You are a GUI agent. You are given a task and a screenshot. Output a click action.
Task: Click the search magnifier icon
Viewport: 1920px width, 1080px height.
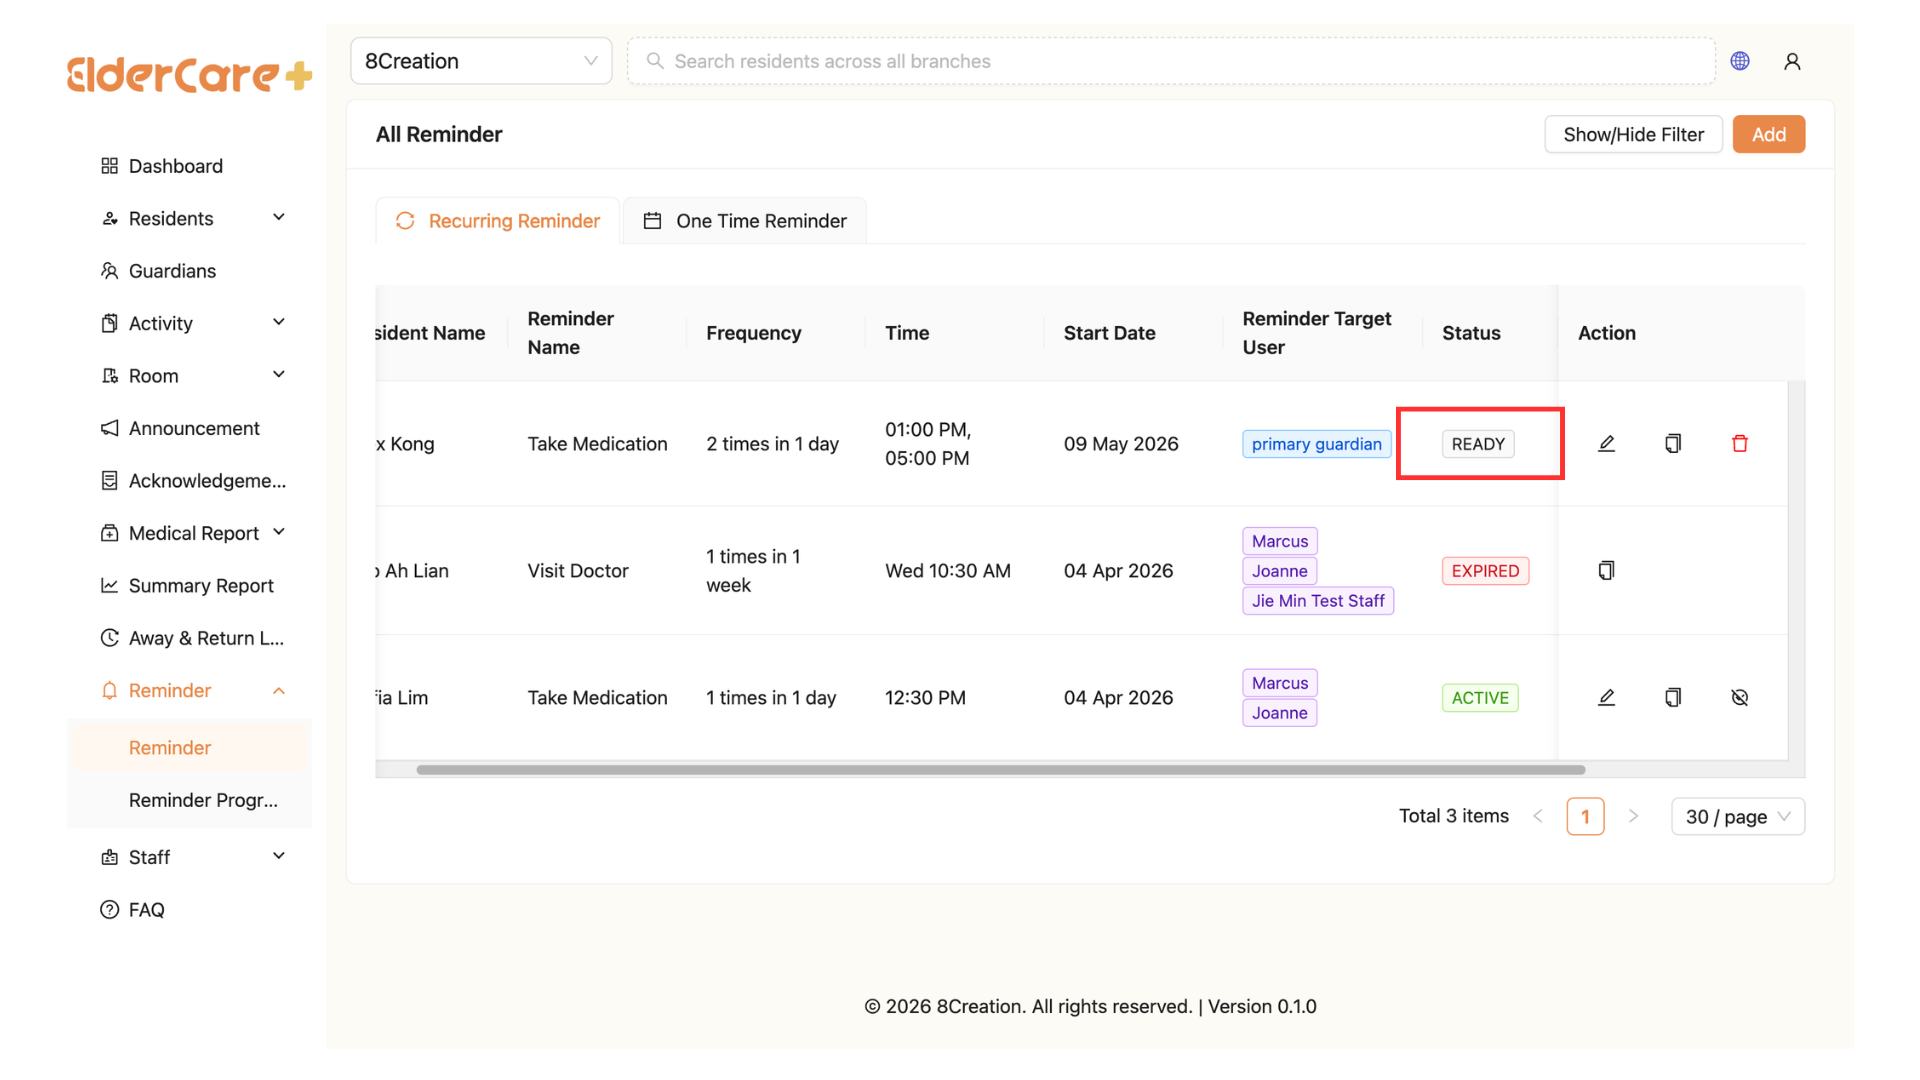tap(655, 61)
